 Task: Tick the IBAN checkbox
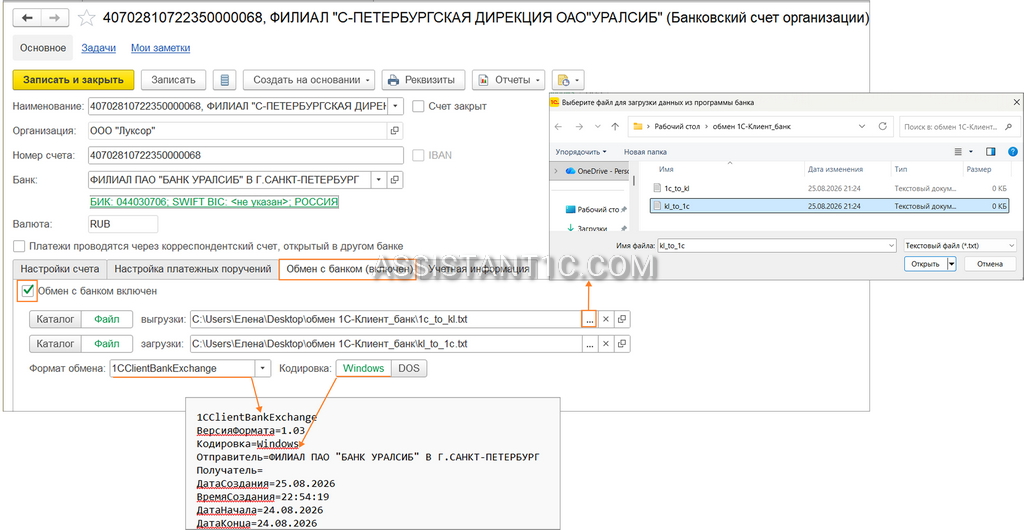419,155
